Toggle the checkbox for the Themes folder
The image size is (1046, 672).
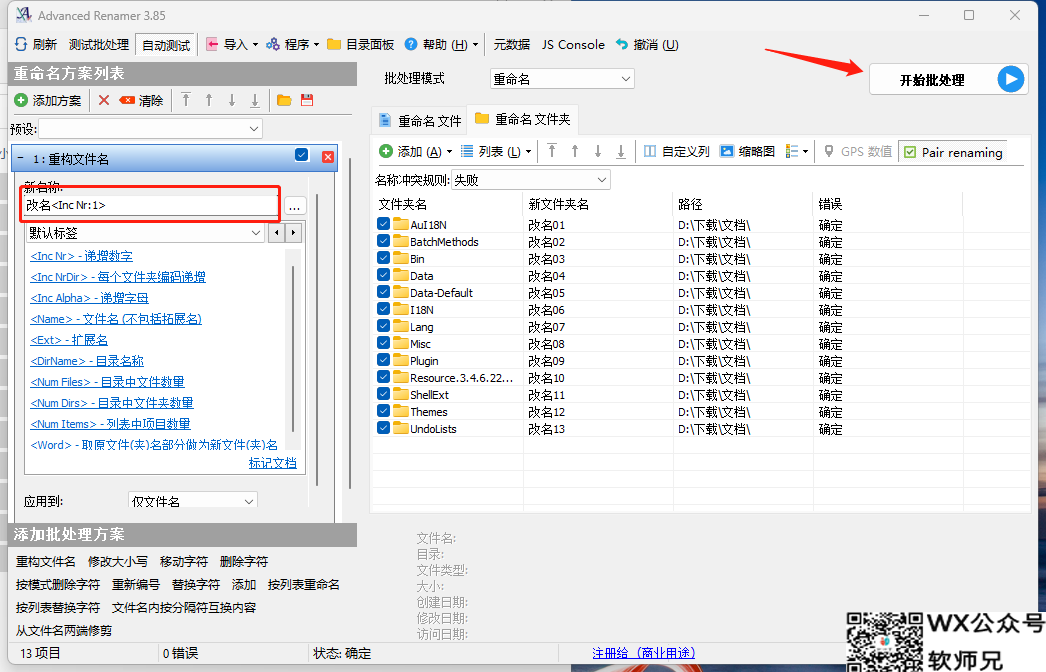[x=384, y=411]
